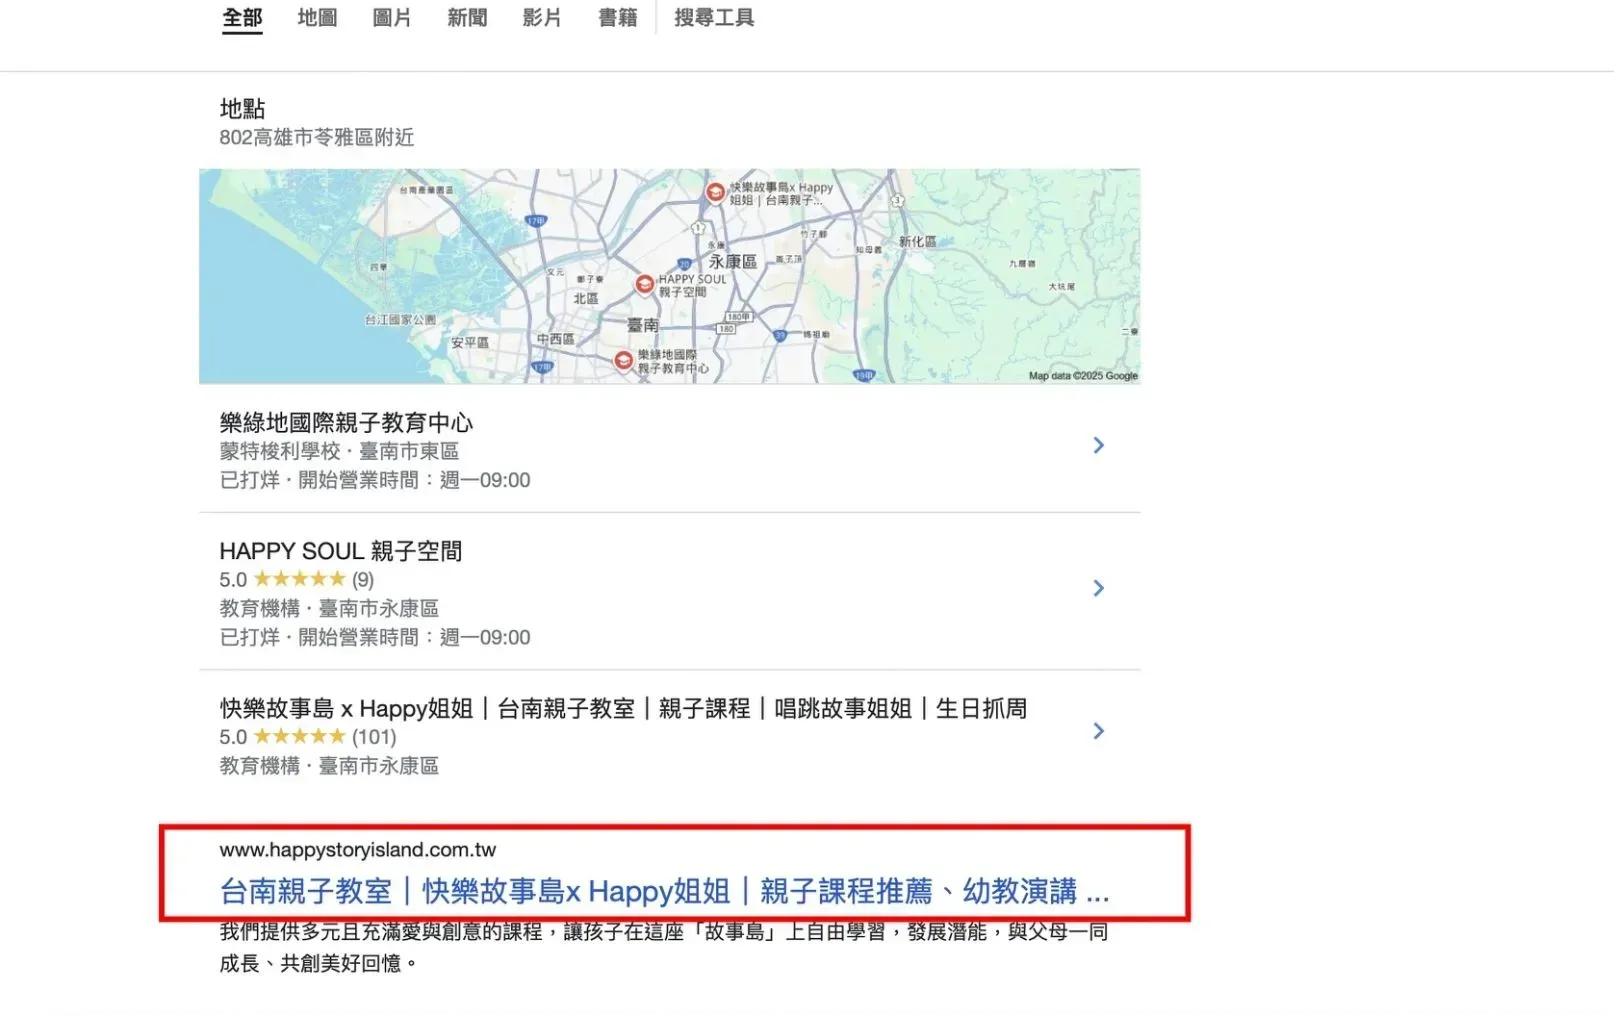Switch to the 書籍 tab
1614x1015 pixels.
617,18
